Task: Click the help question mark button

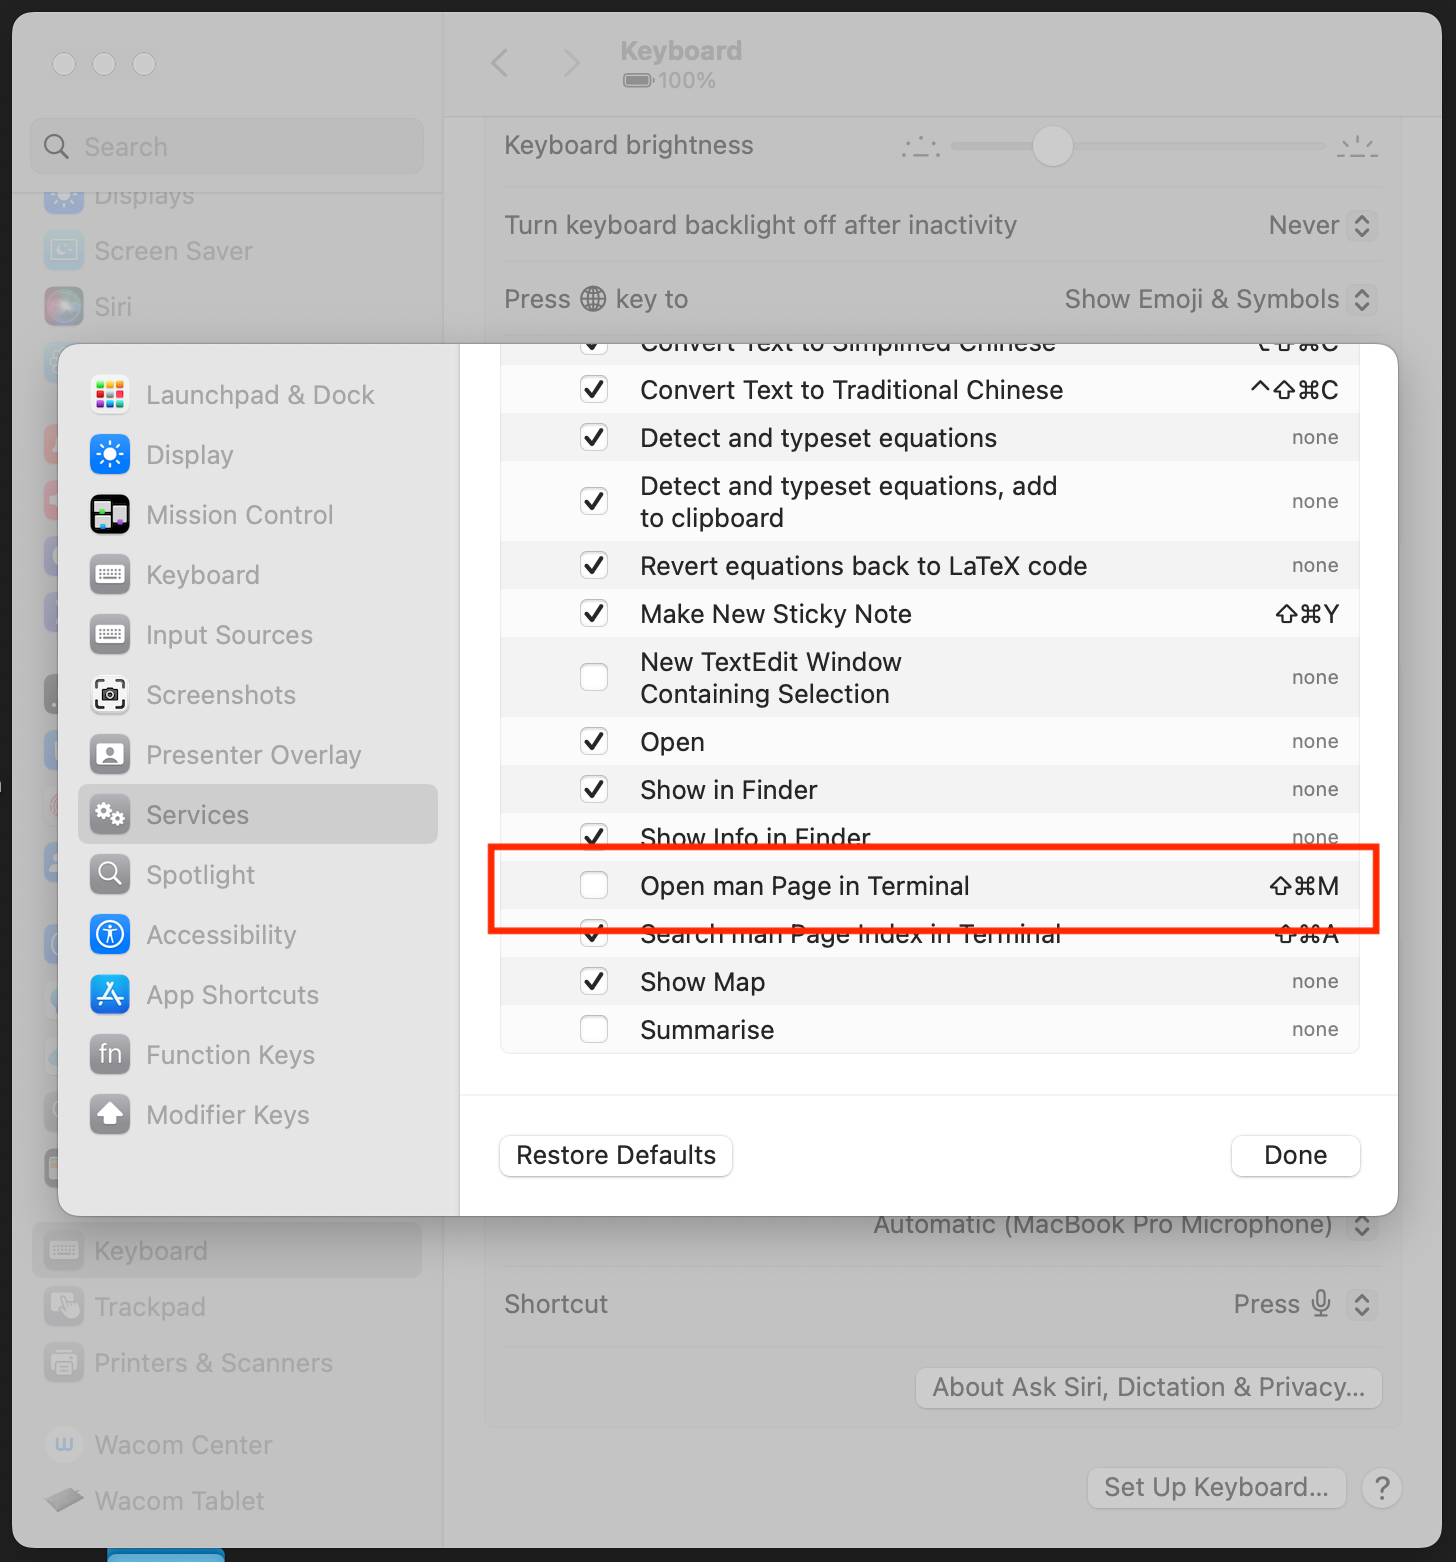Action: pos(1382,1488)
